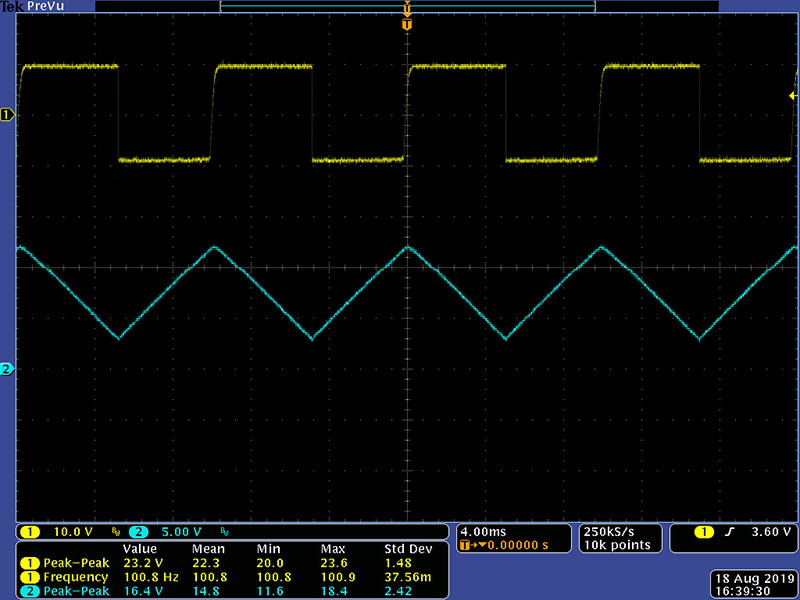Click the 22.3 mean value
Image resolution: width=800 pixels, height=600 pixels.
[206, 563]
